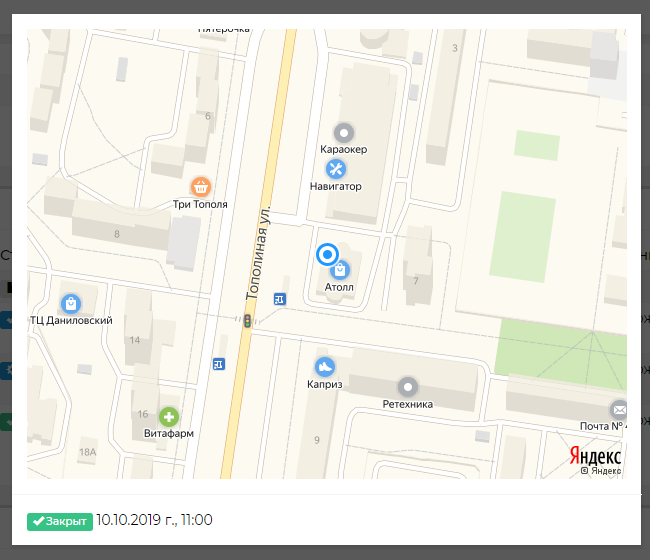Screen dimensions: 650x560
Task: Click the green Закрыт status badge
Action: tap(60, 521)
